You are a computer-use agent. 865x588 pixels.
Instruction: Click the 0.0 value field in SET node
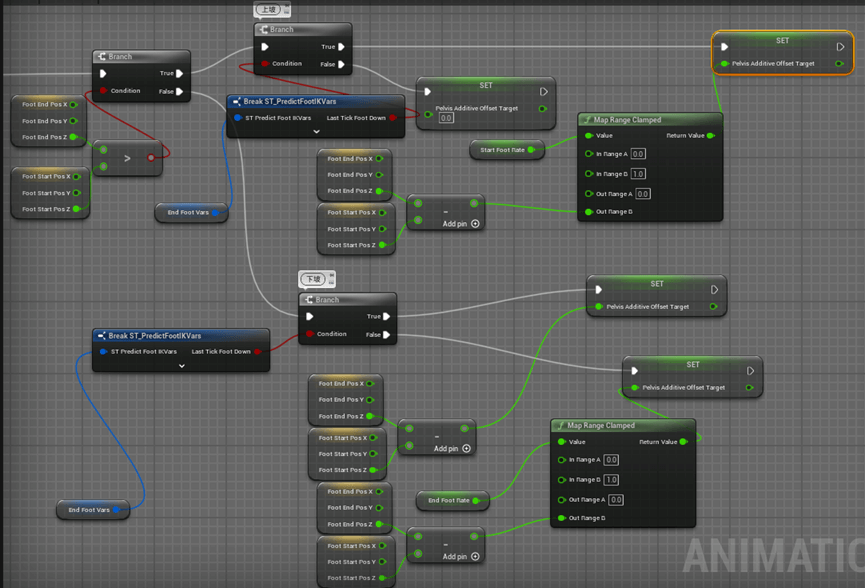[446, 118]
